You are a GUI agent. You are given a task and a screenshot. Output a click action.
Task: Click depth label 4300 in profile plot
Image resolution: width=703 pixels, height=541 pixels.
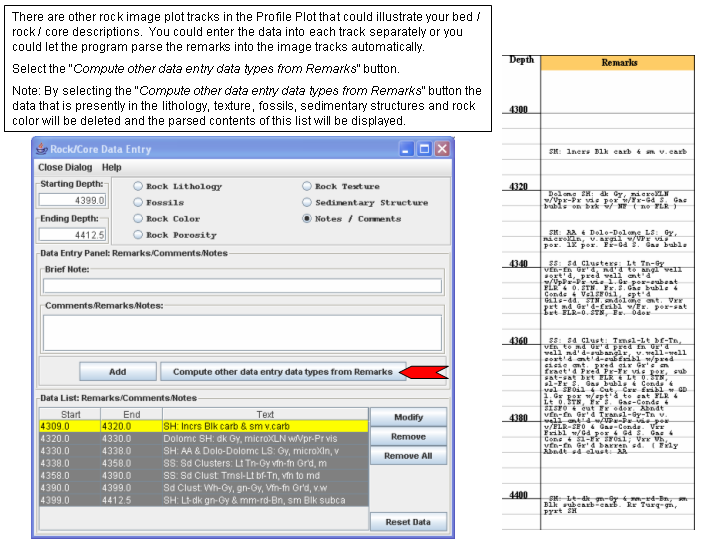(518, 109)
